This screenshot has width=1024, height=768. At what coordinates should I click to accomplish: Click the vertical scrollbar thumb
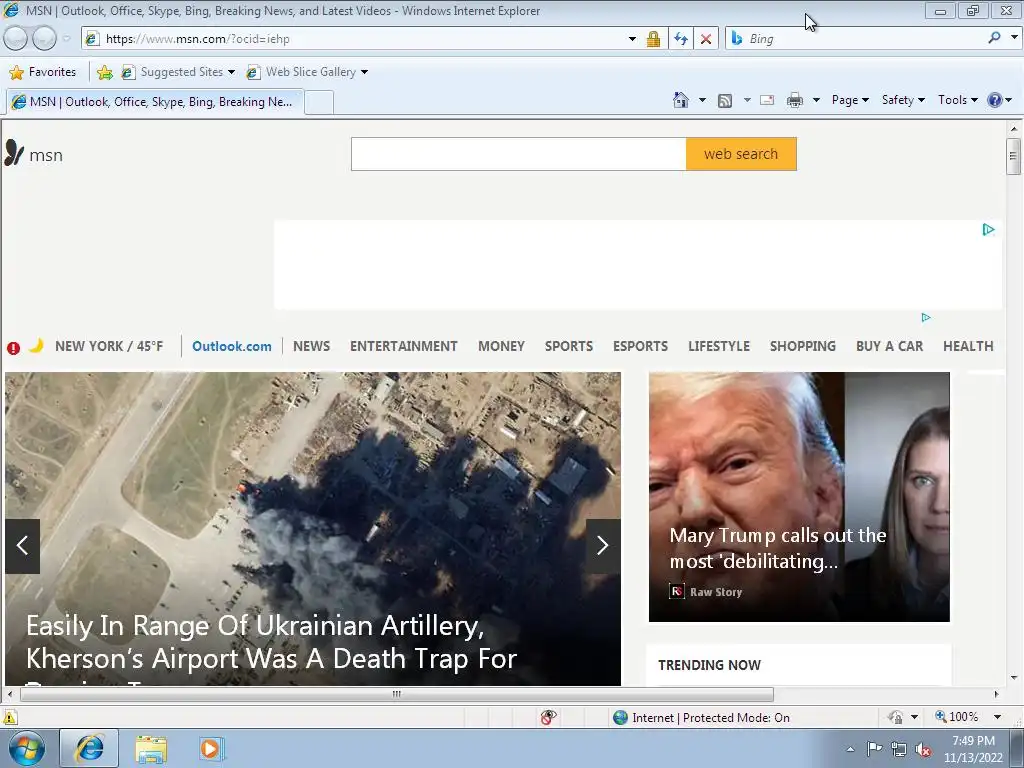[x=1013, y=156]
